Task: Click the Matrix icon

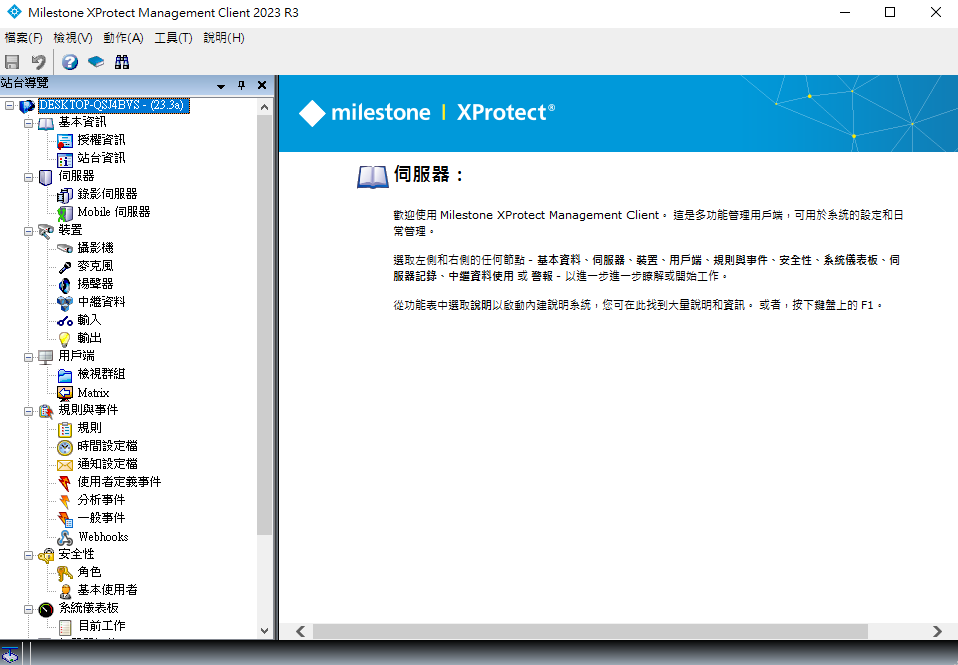Action: coord(65,393)
